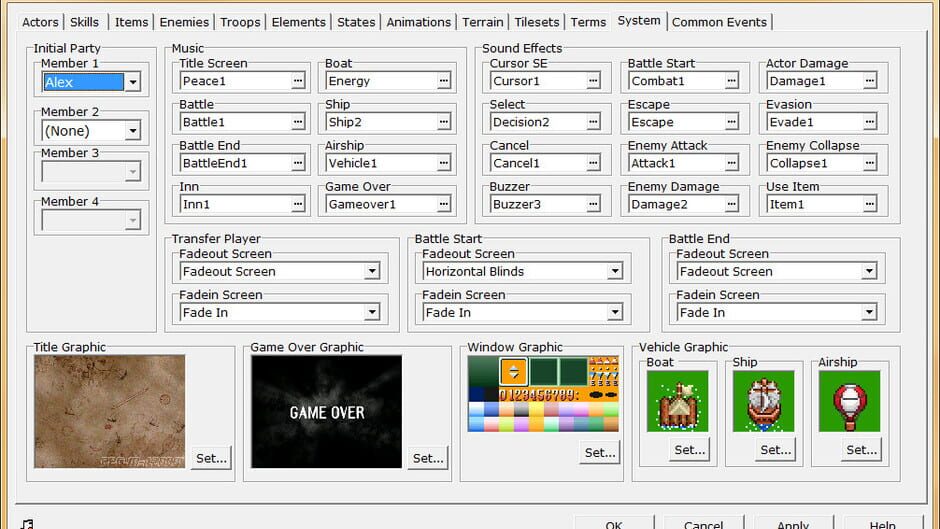940x529 pixels.
Task: Click the Game Over graphic preview
Action: 327,411
